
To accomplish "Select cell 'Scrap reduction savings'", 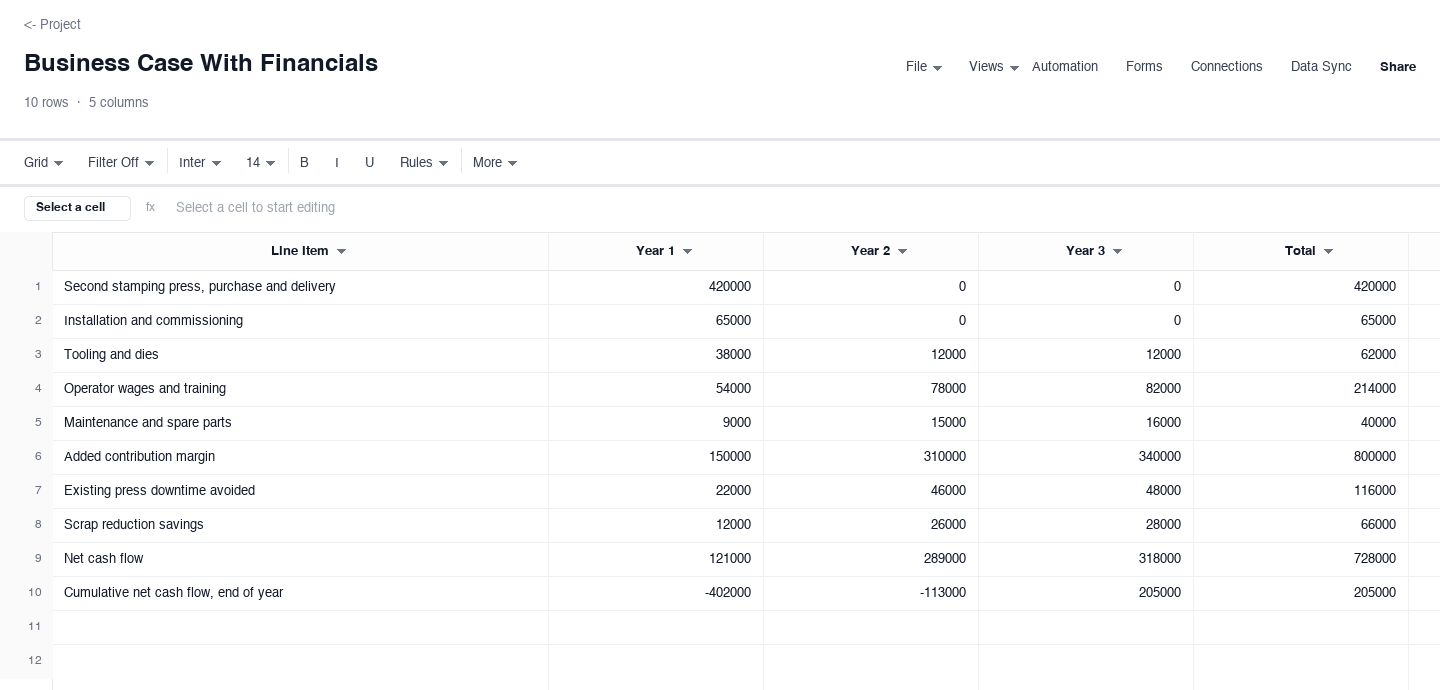I will pos(300,525).
